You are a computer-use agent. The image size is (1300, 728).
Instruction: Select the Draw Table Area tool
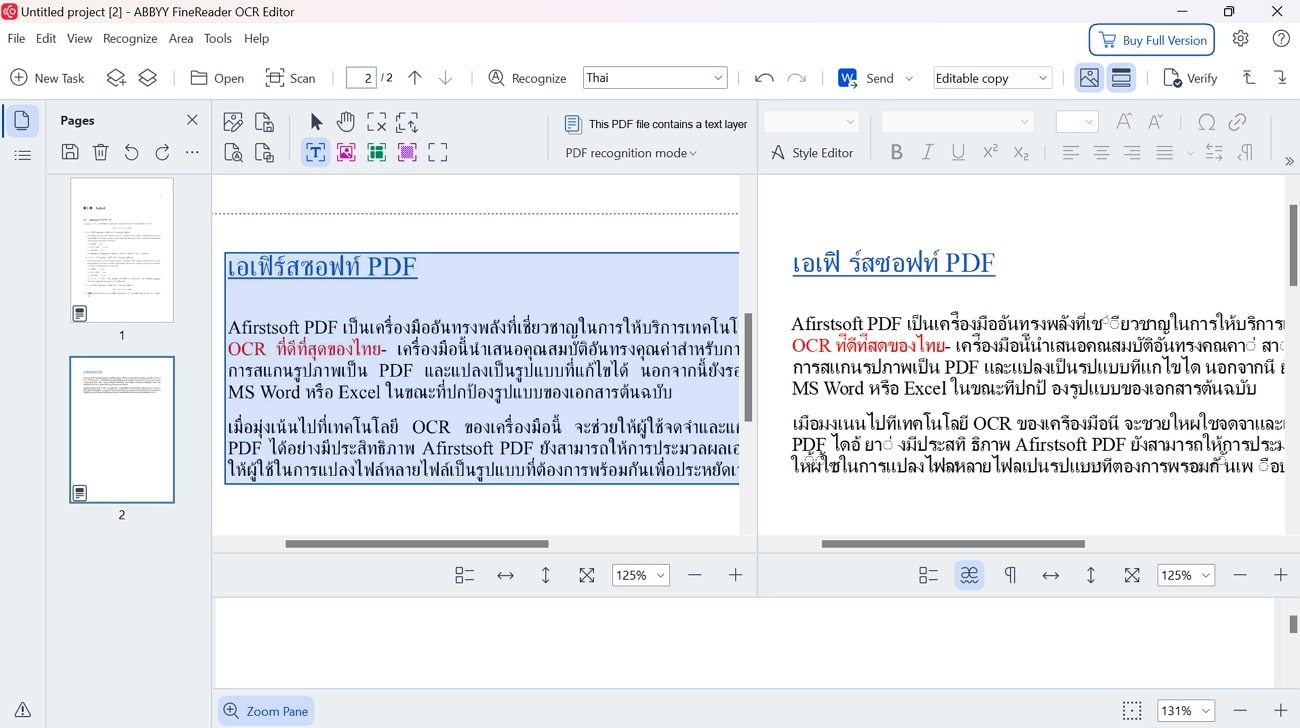tap(376, 152)
